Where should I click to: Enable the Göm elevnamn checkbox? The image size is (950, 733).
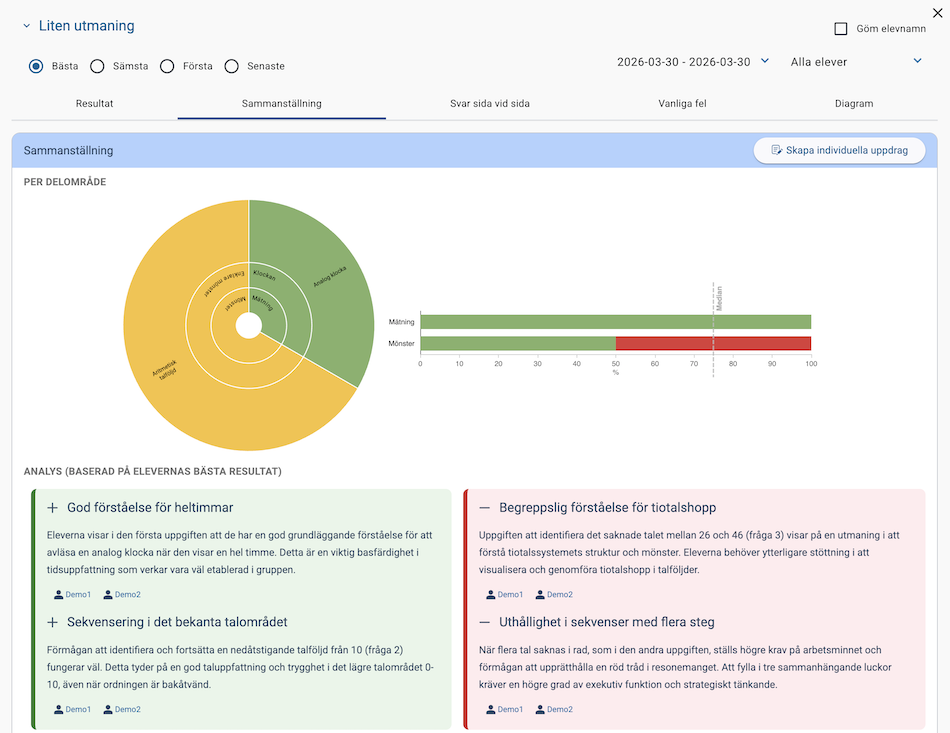point(840,29)
